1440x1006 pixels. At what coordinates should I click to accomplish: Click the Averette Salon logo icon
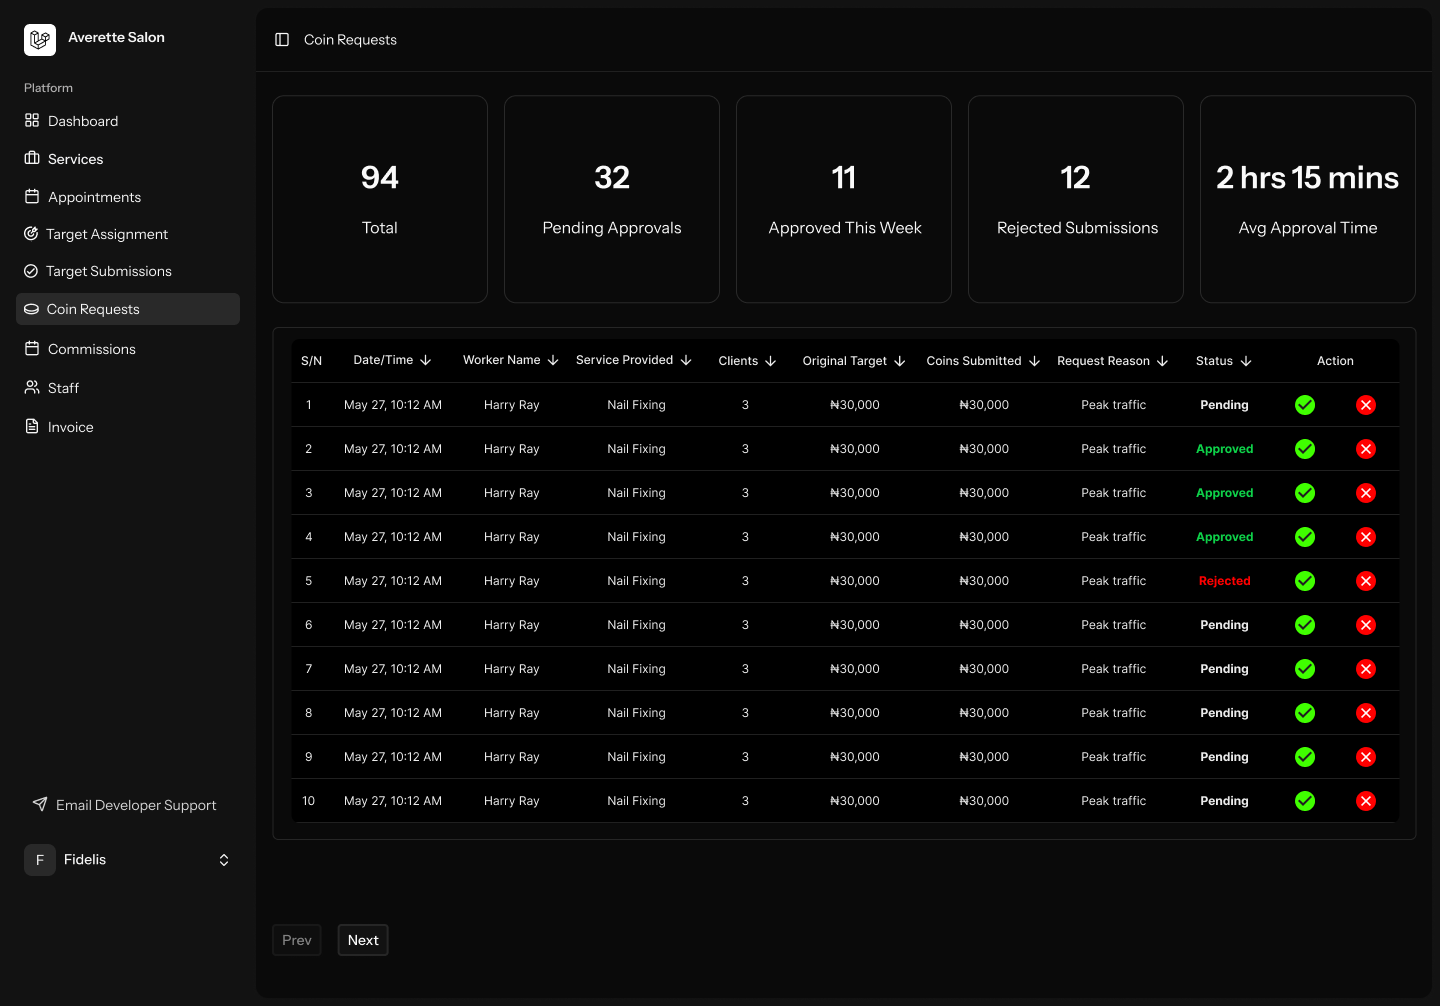40,40
